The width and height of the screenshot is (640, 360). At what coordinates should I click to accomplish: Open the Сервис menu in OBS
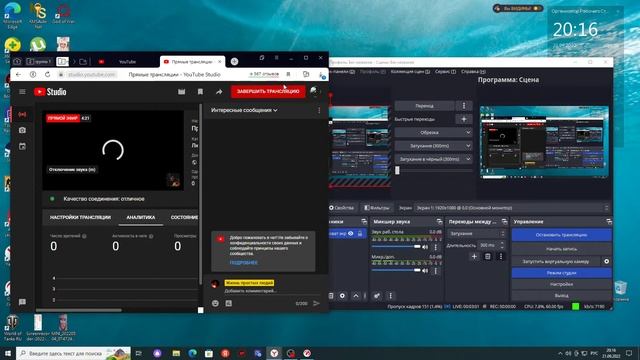(x=445, y=71)
